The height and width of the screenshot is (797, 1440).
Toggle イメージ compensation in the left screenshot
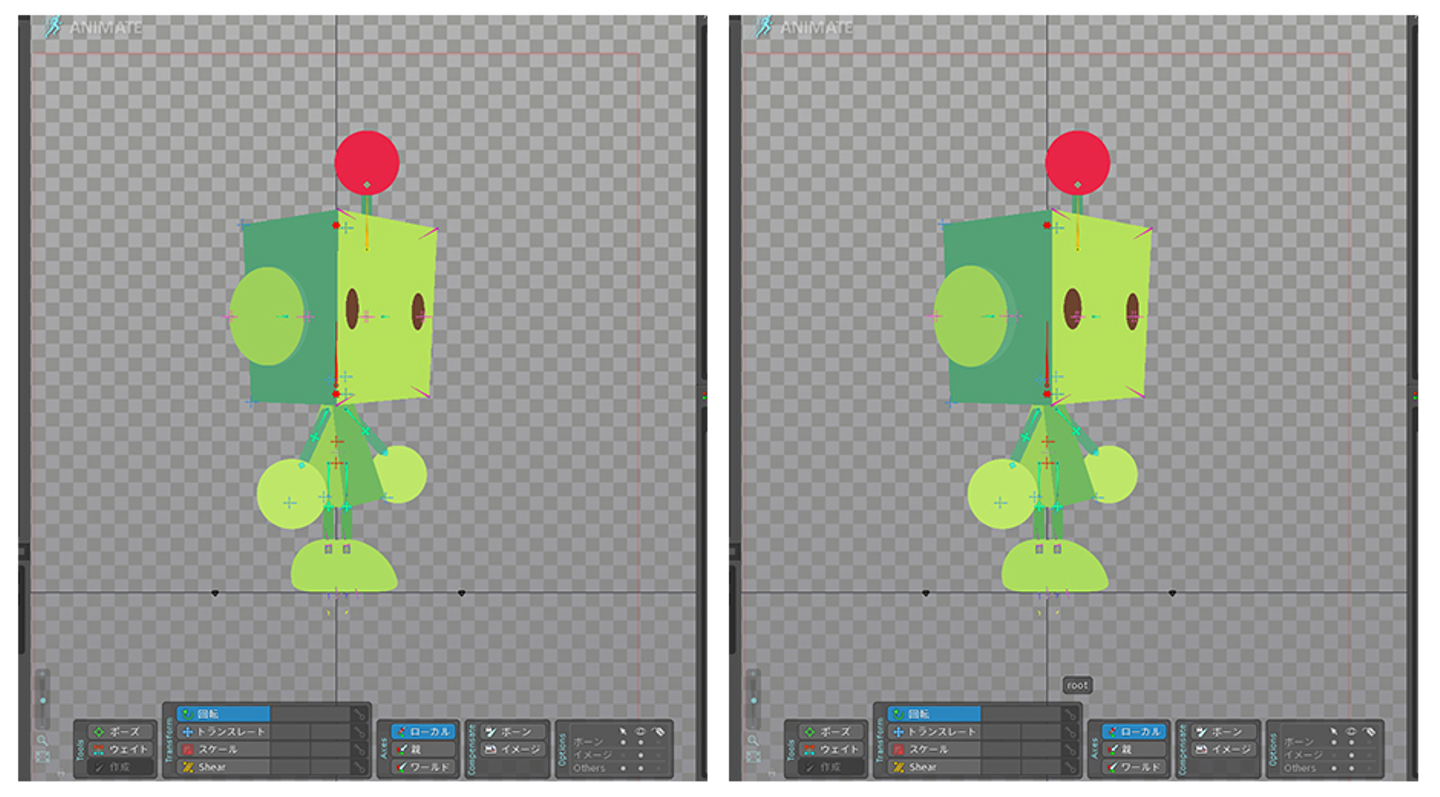[x=512, y=749]
